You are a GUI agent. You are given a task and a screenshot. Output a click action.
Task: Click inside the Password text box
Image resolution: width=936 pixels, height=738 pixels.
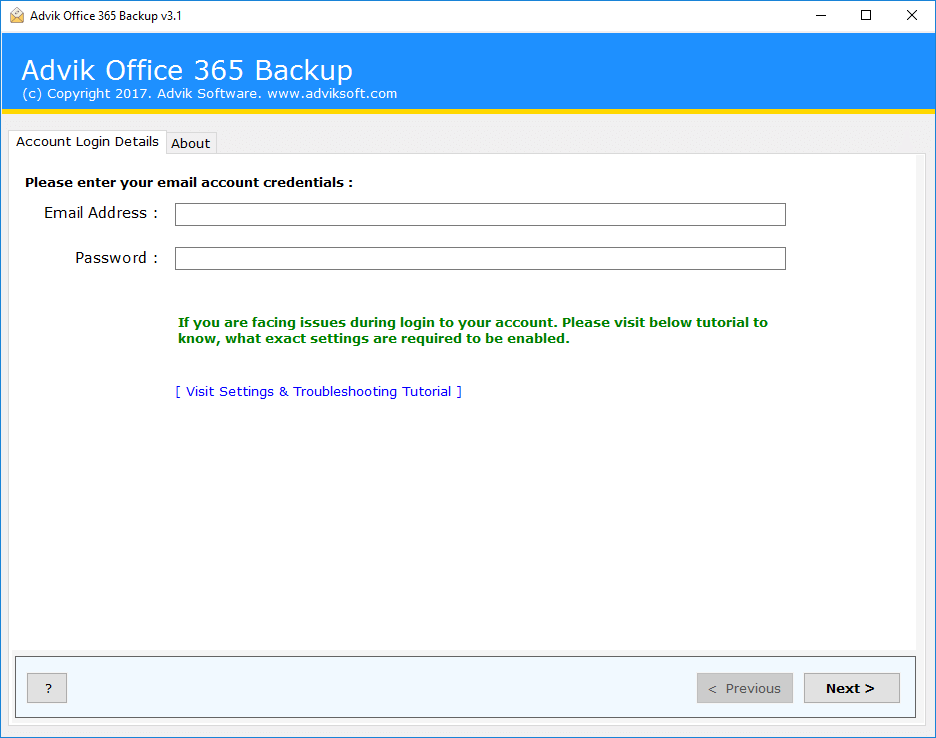pyautogui.click(x=480, y=259)
